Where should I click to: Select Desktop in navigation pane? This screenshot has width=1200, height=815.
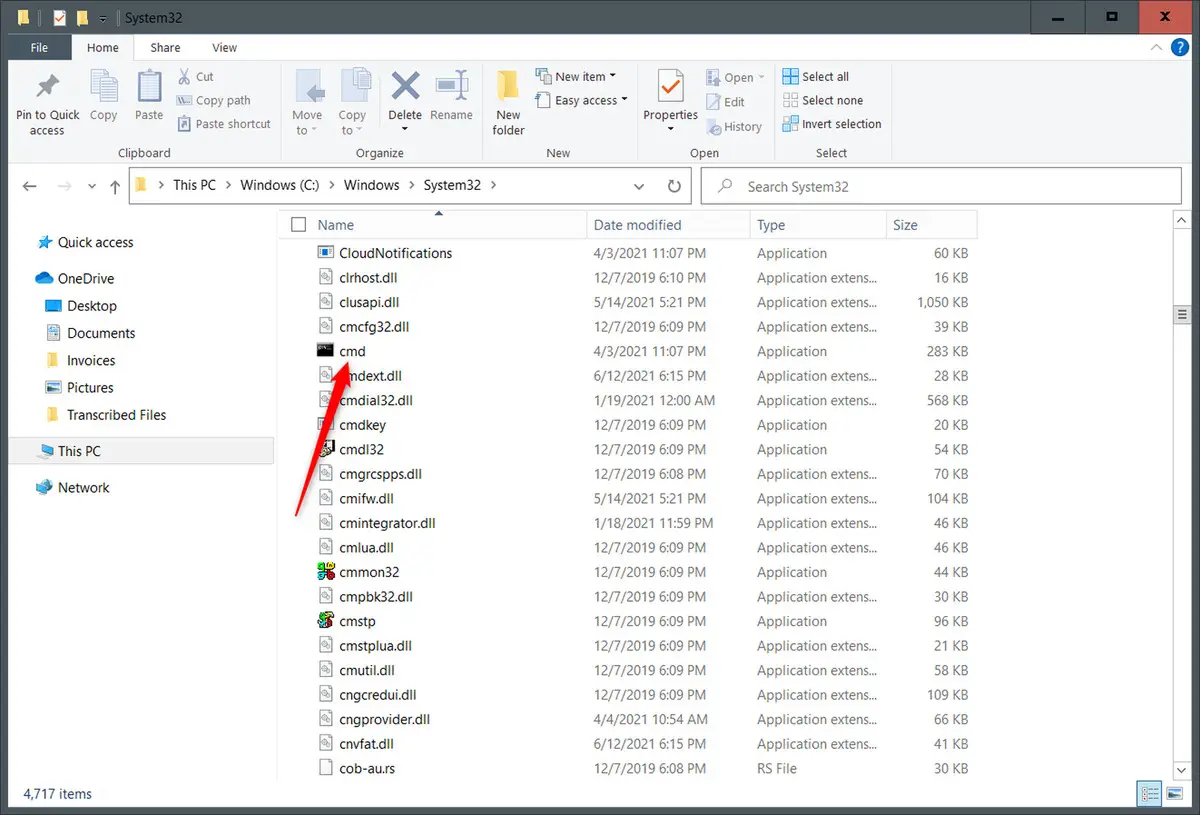tap(92, 306)
